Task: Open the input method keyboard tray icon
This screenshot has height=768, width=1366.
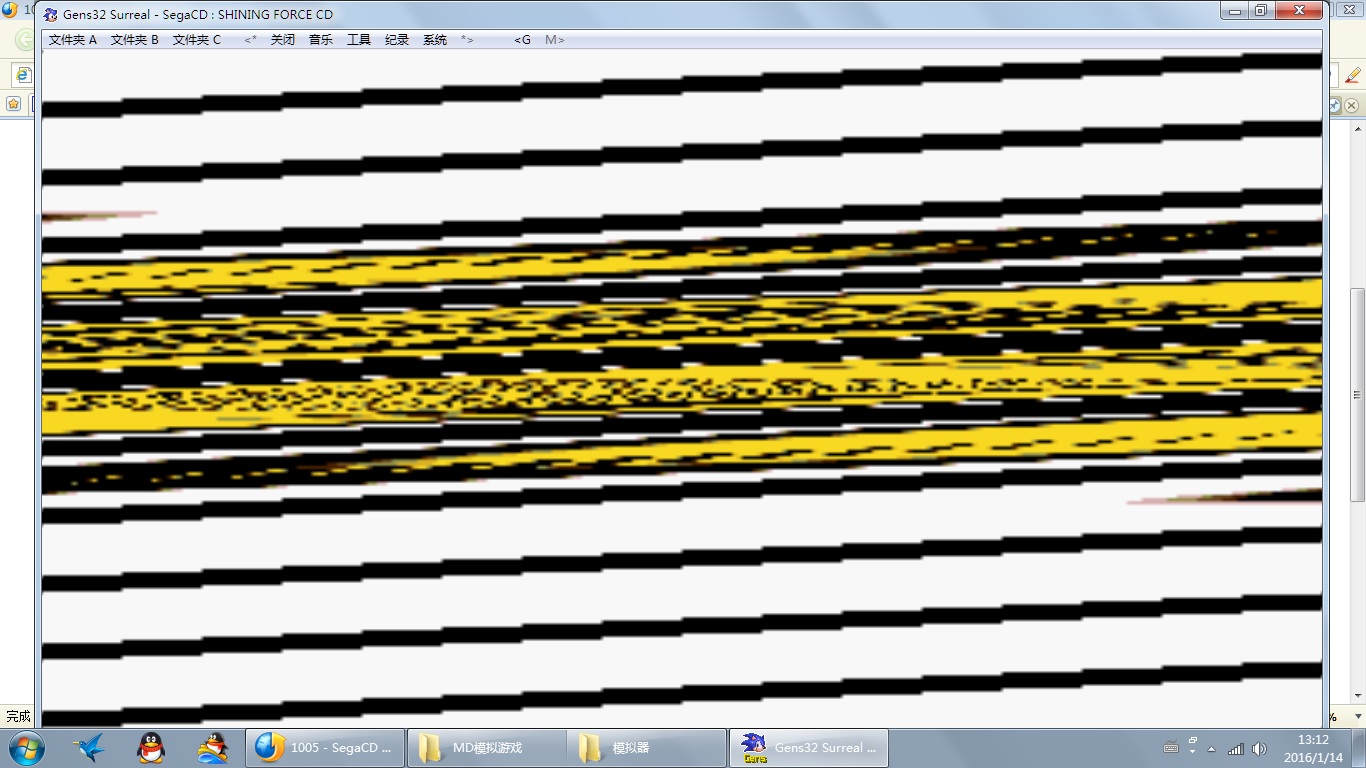Action: tap(1171, 748)
